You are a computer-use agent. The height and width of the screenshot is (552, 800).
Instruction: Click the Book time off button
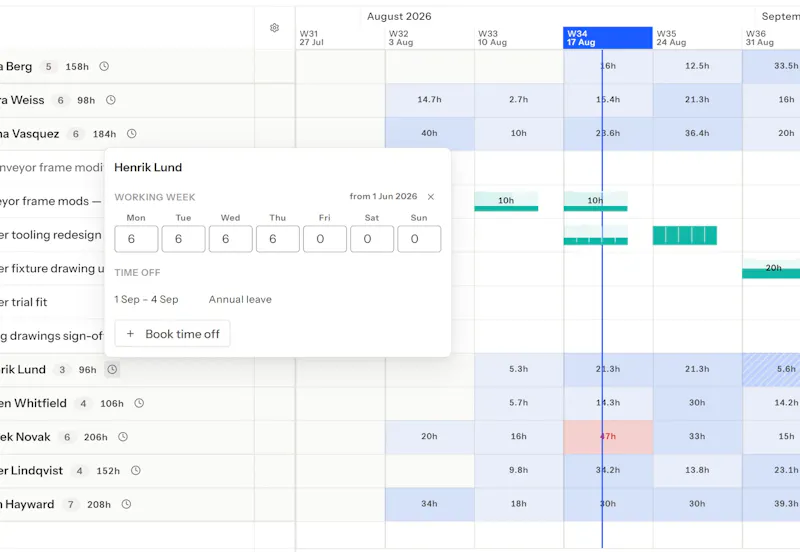click(x=172, y=334)
